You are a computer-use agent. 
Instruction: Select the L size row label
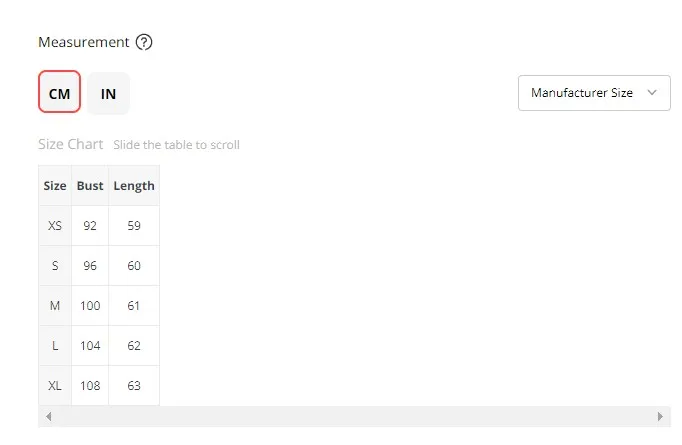55,346
